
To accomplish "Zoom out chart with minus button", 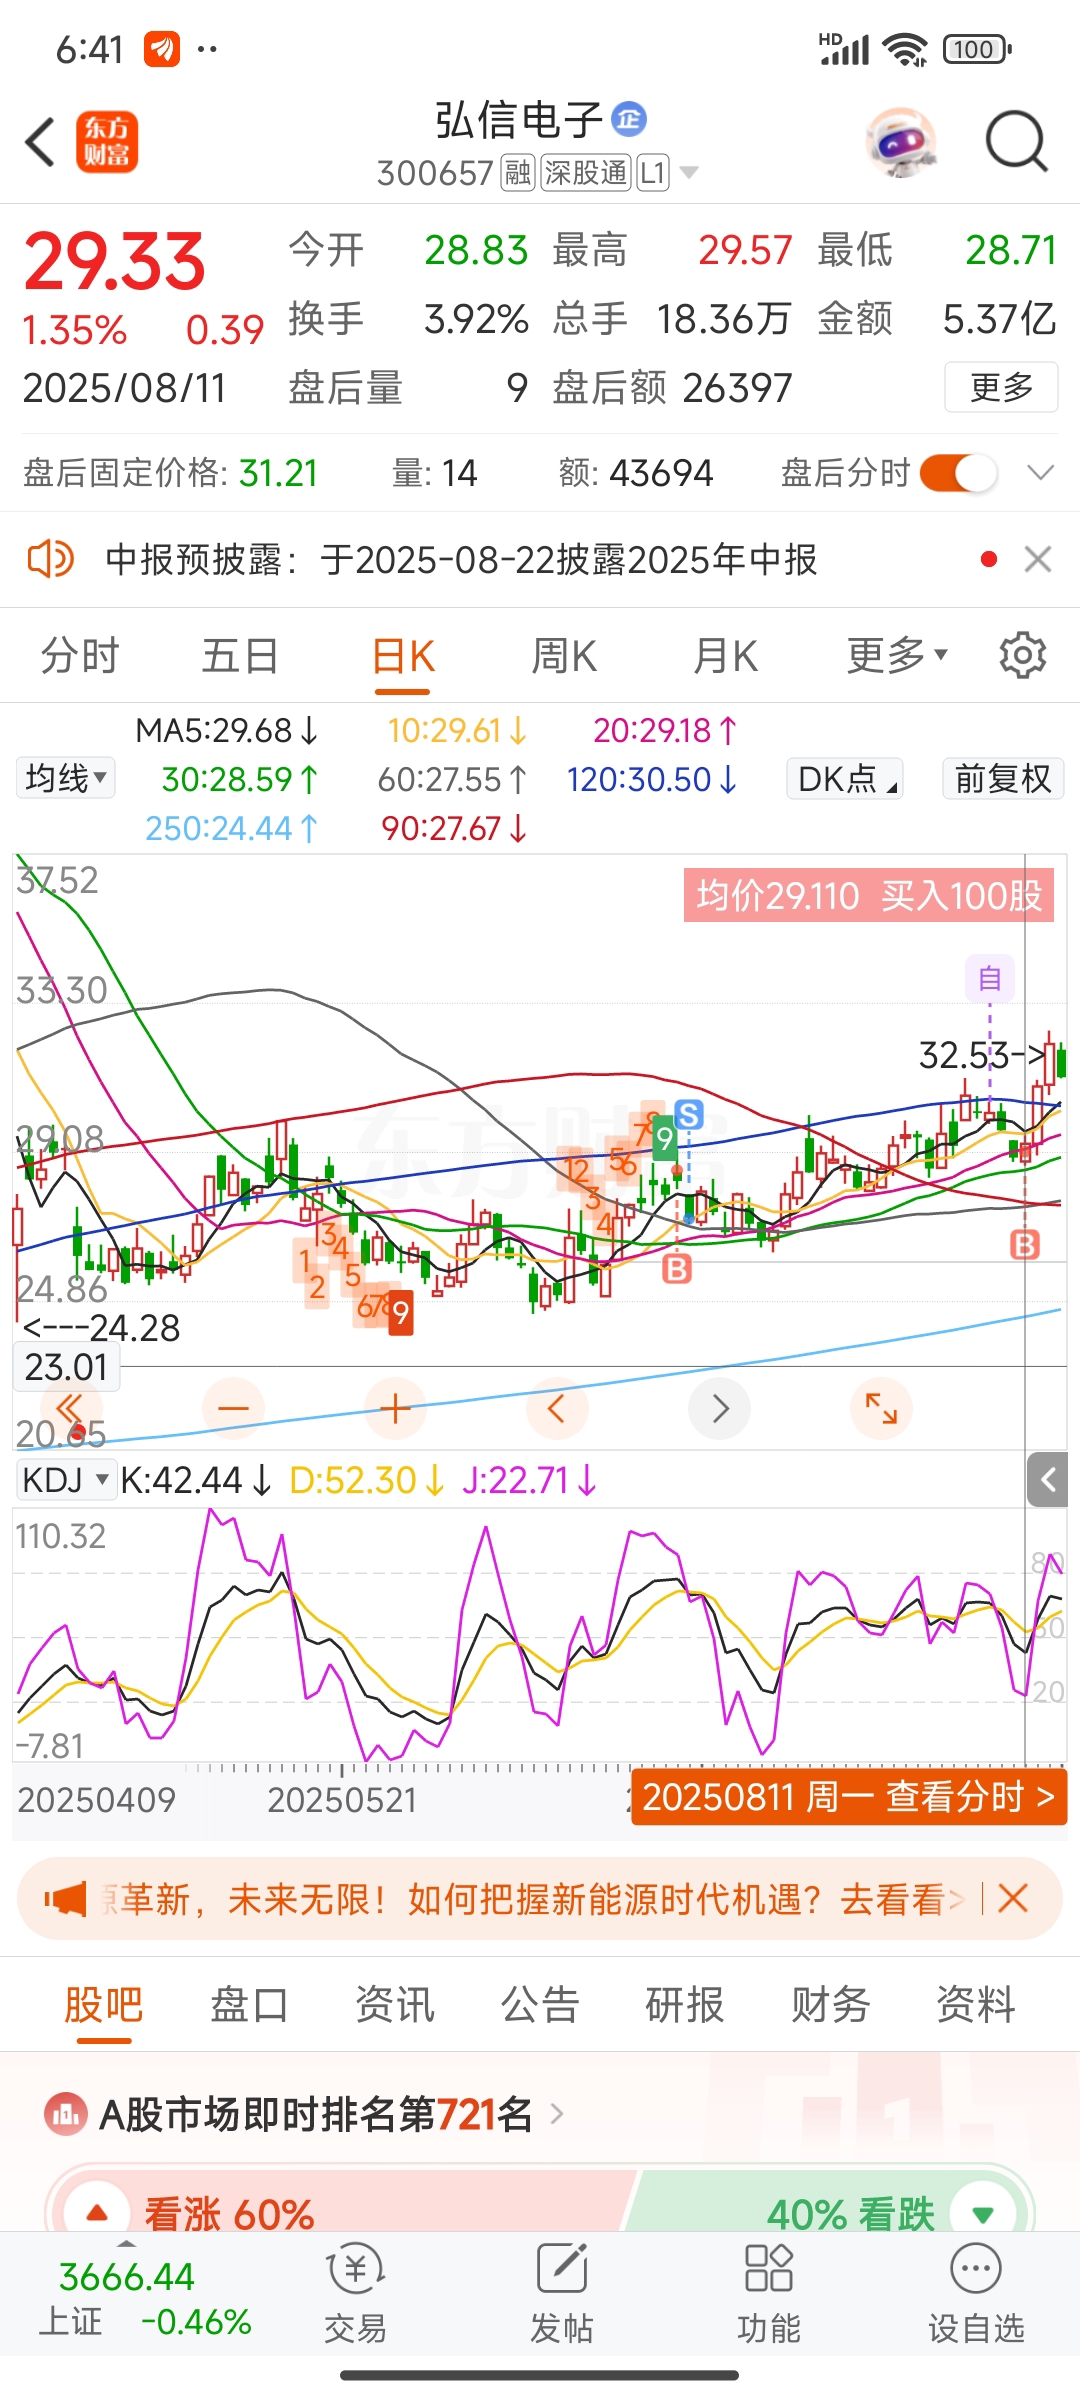I will coord(233,1409).
